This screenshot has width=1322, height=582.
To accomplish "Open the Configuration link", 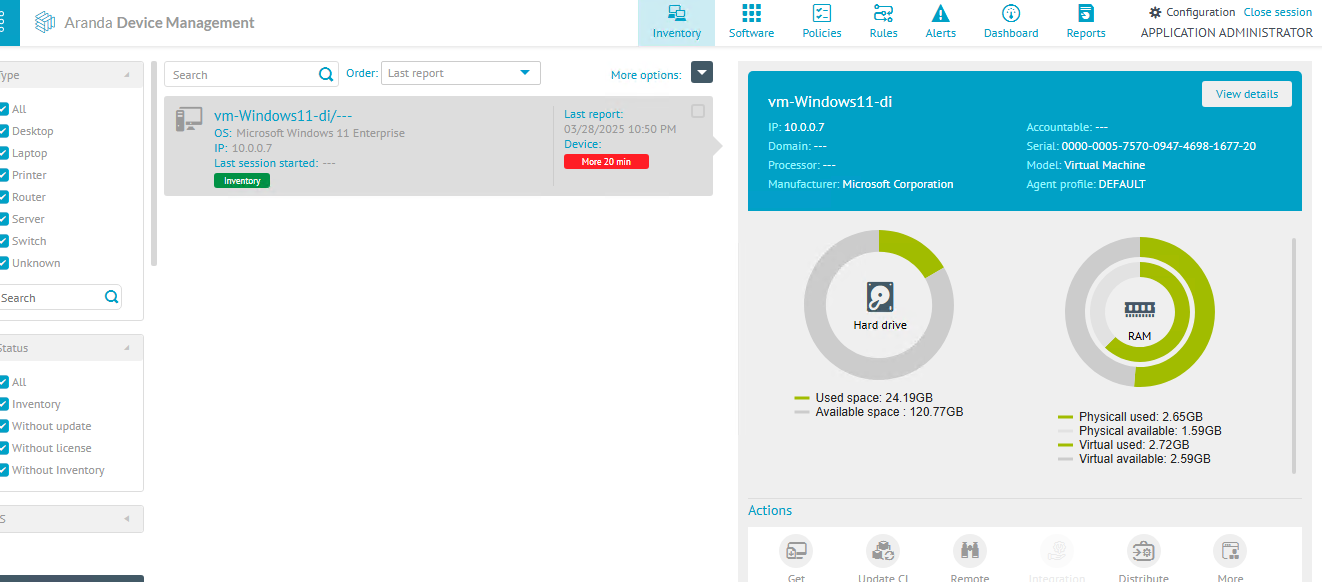I will click(x=1201, y=12).
